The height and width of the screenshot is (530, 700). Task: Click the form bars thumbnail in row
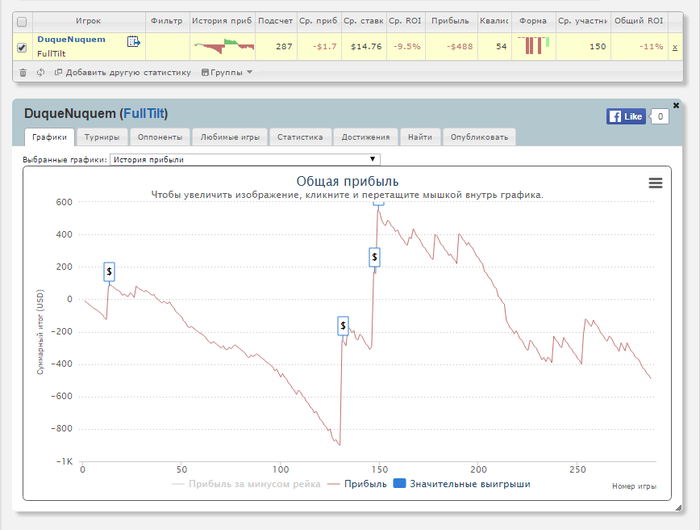533,45
